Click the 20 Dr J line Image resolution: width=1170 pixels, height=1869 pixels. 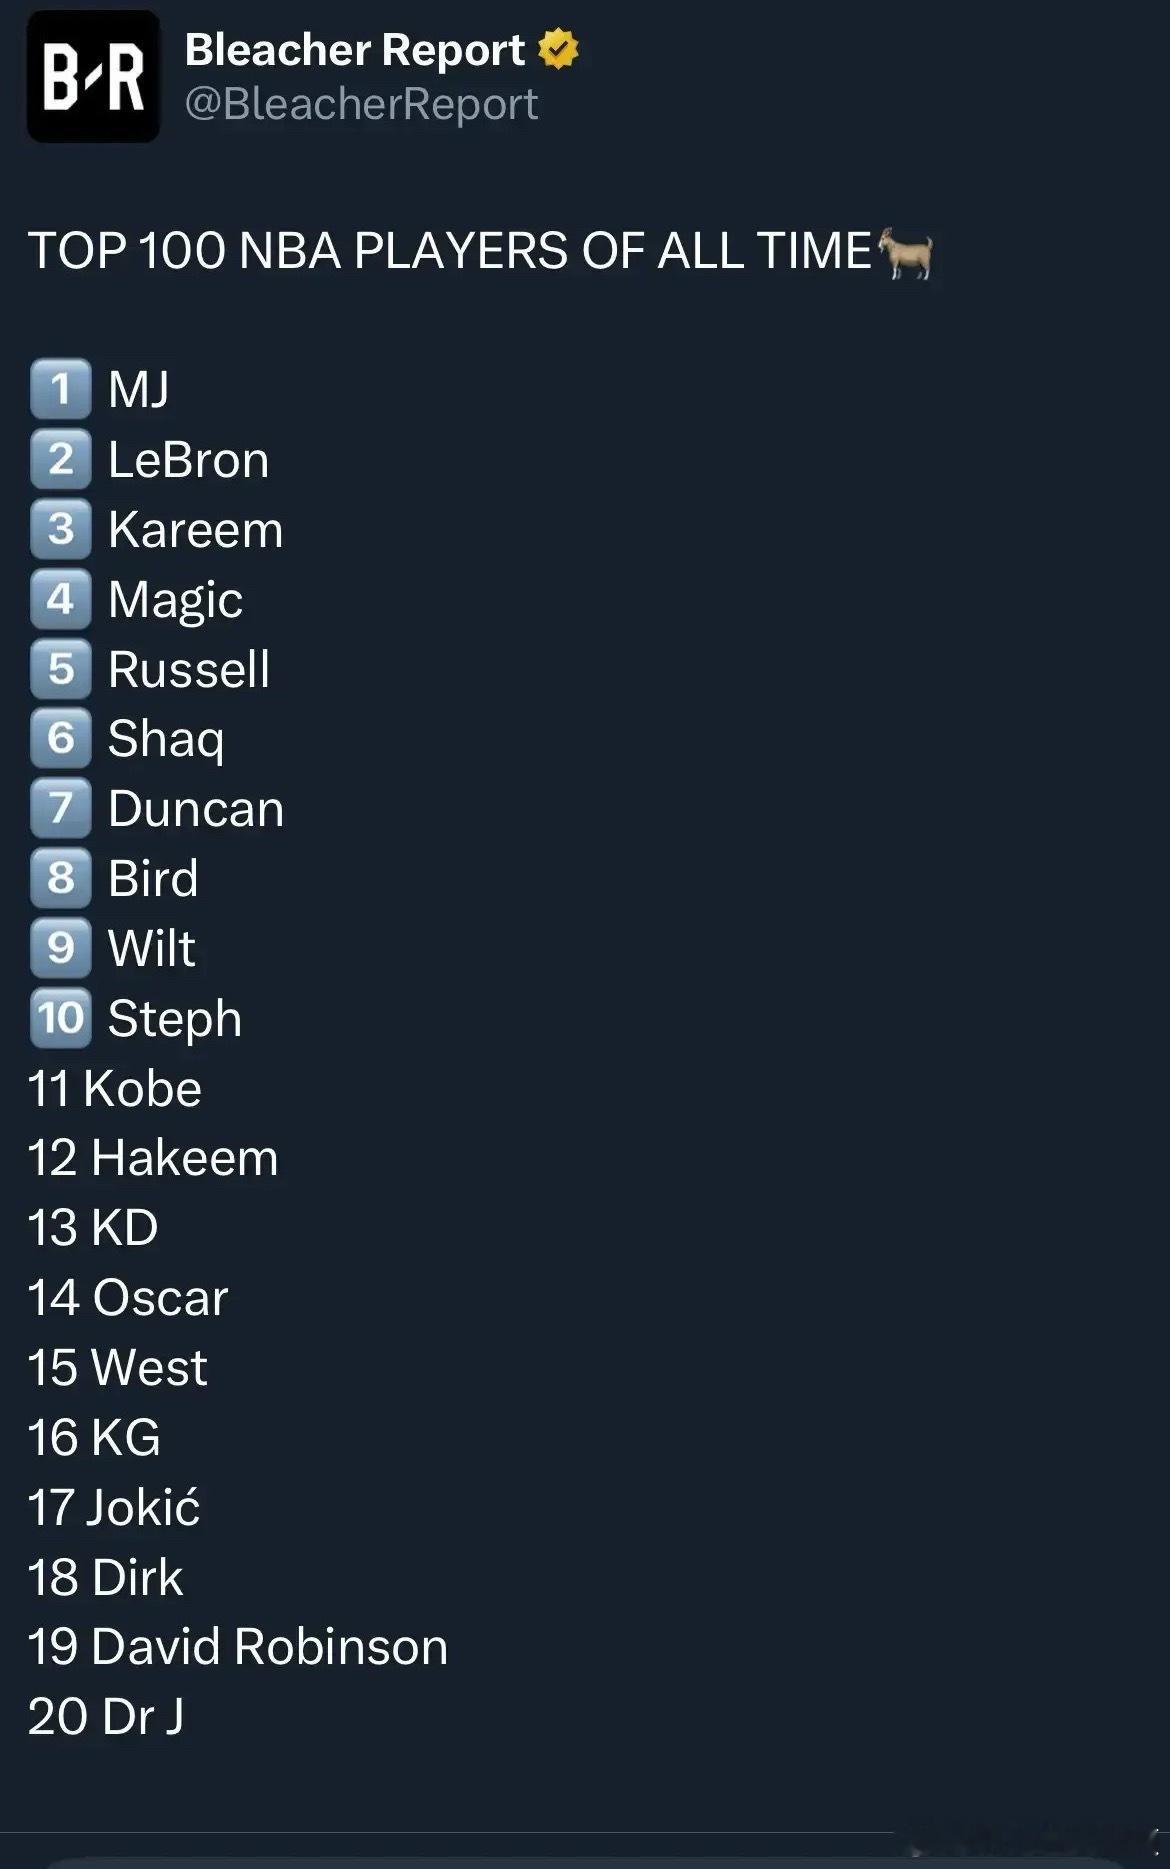click(x=106, y=1716)
